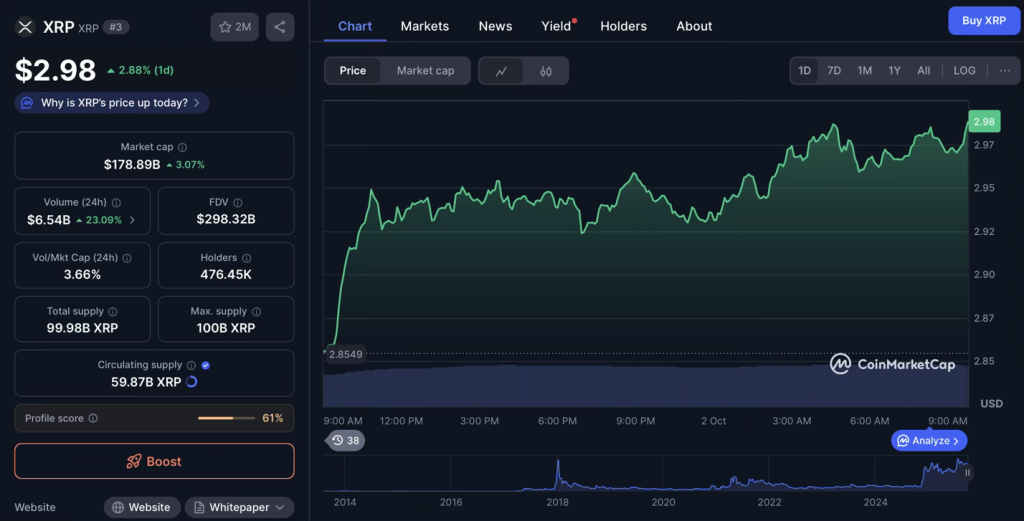Add XRP to watchlist via star button
The width and height of the screenshot is (1024, 521).
tap(234, 27)
